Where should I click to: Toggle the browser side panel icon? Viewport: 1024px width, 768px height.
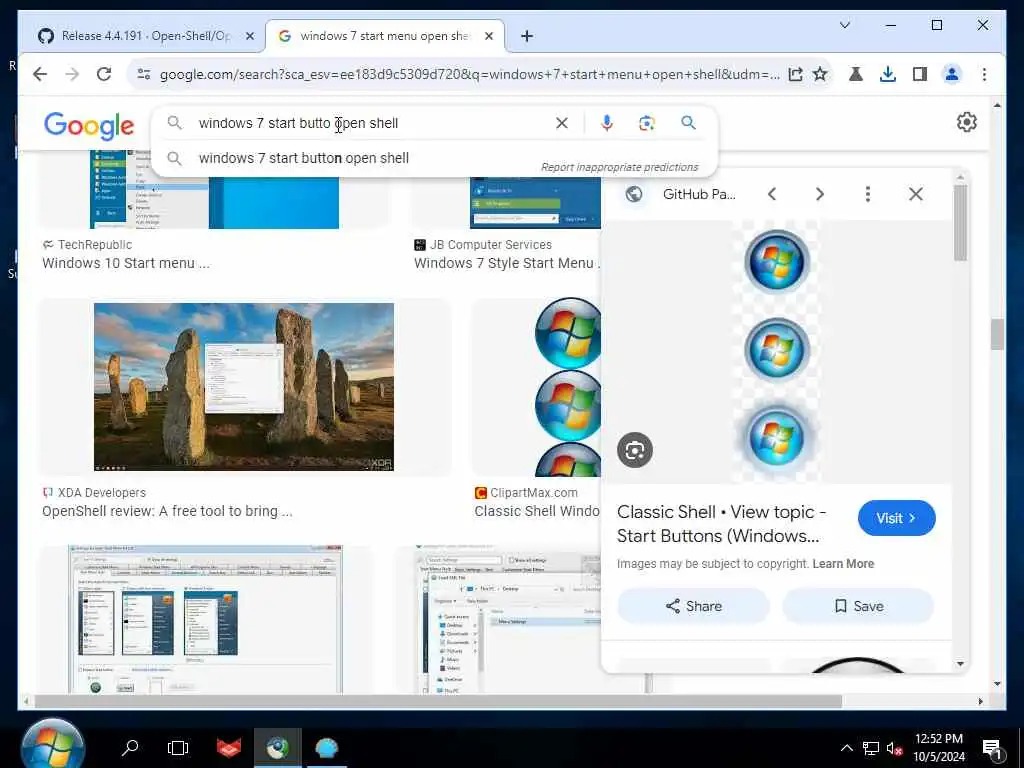click(920, 74)
